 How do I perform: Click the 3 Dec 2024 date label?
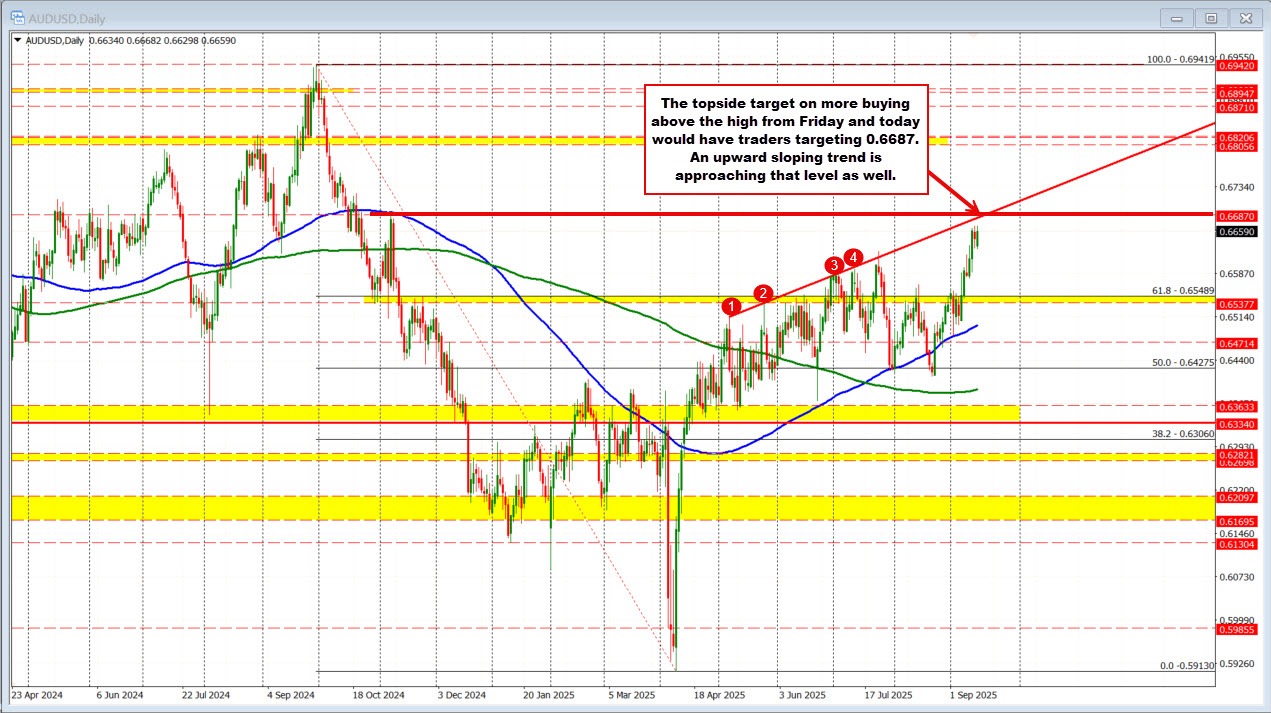tap(463, 693)
